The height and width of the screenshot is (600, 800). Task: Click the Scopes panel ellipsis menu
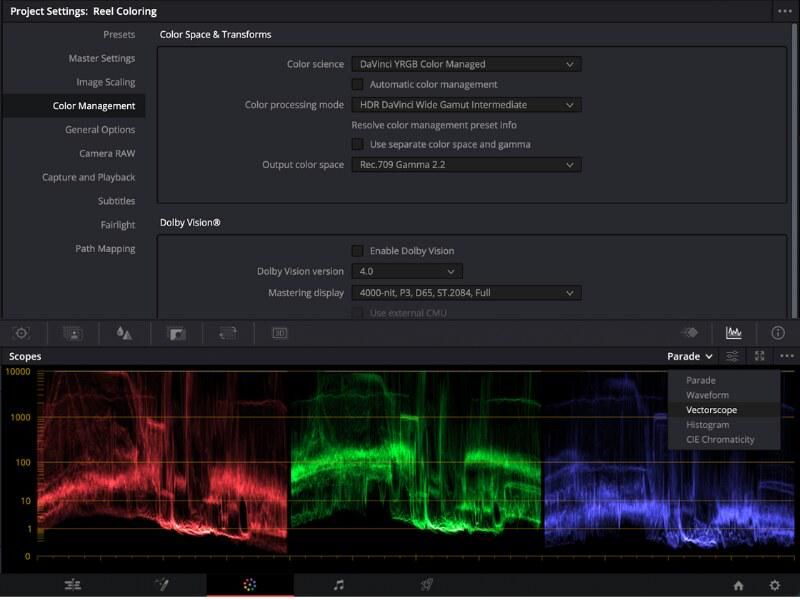(785, 356)
